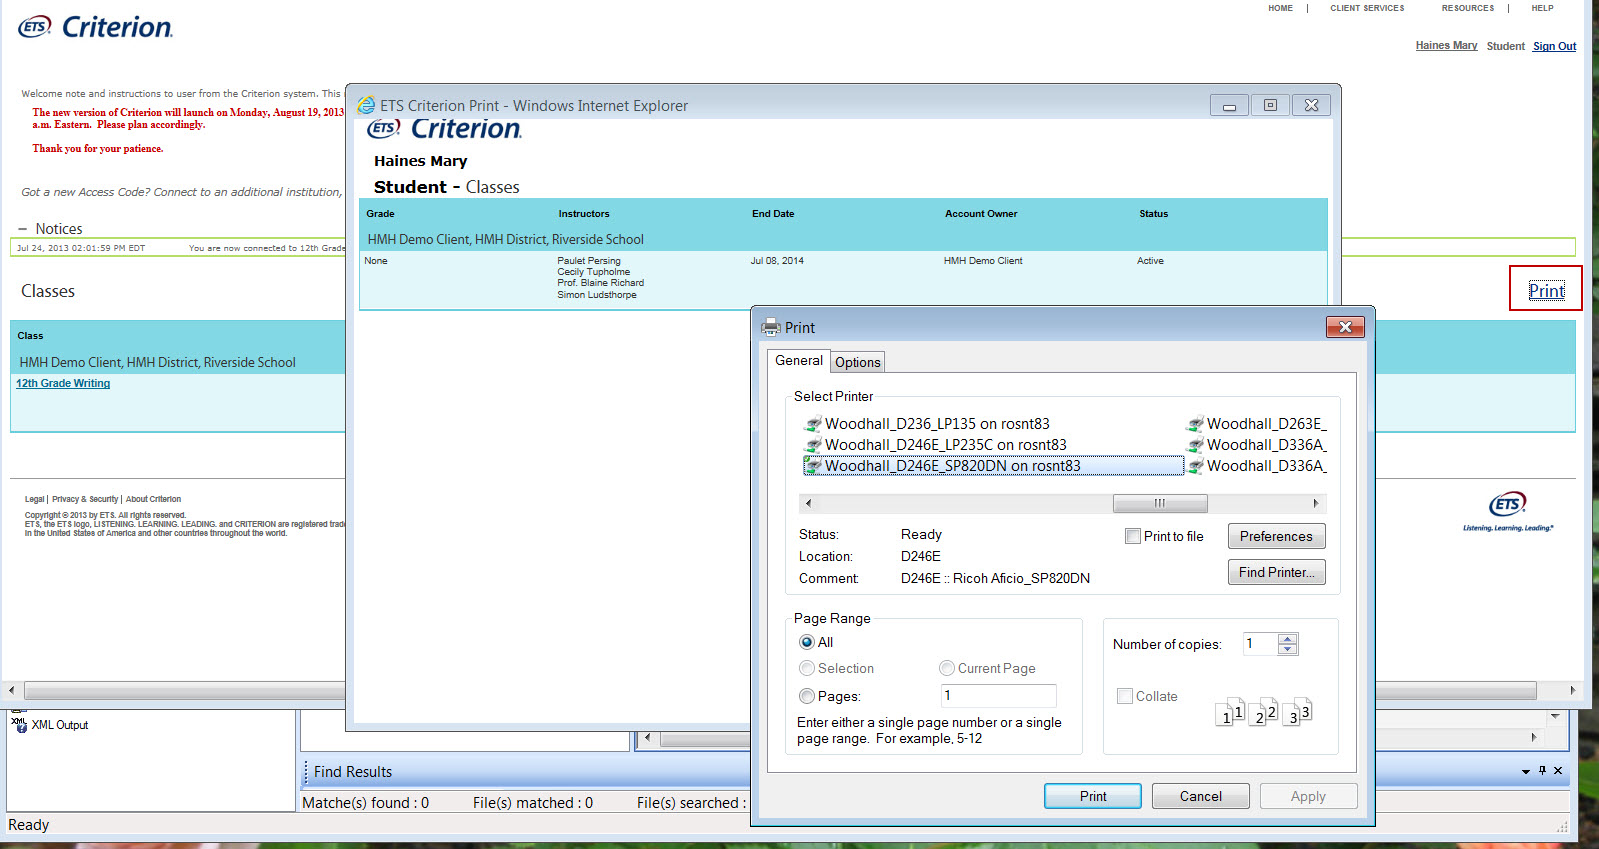Open the HELP menu

(1542, 8)
